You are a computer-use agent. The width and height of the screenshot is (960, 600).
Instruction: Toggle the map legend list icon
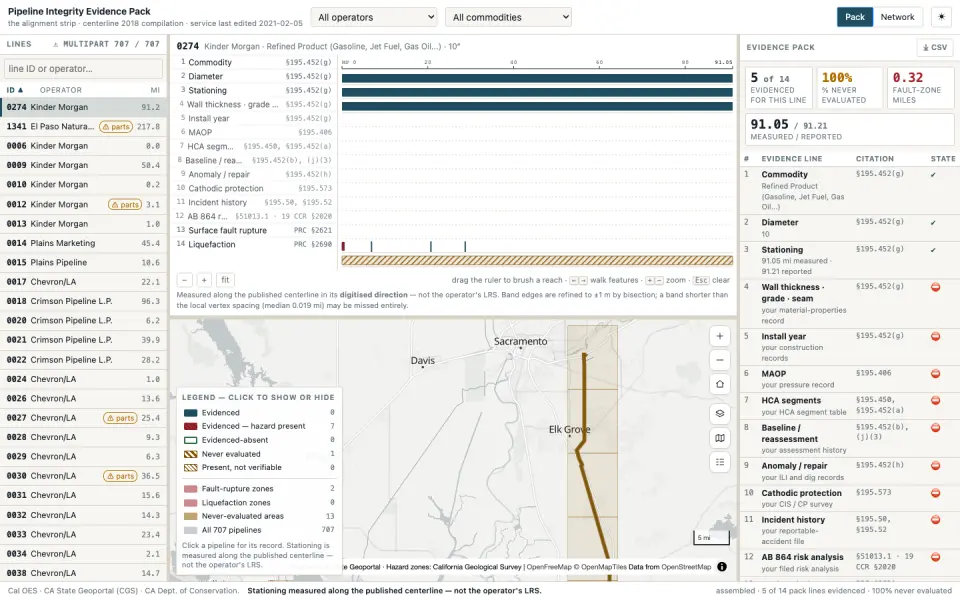coord(720,462)
